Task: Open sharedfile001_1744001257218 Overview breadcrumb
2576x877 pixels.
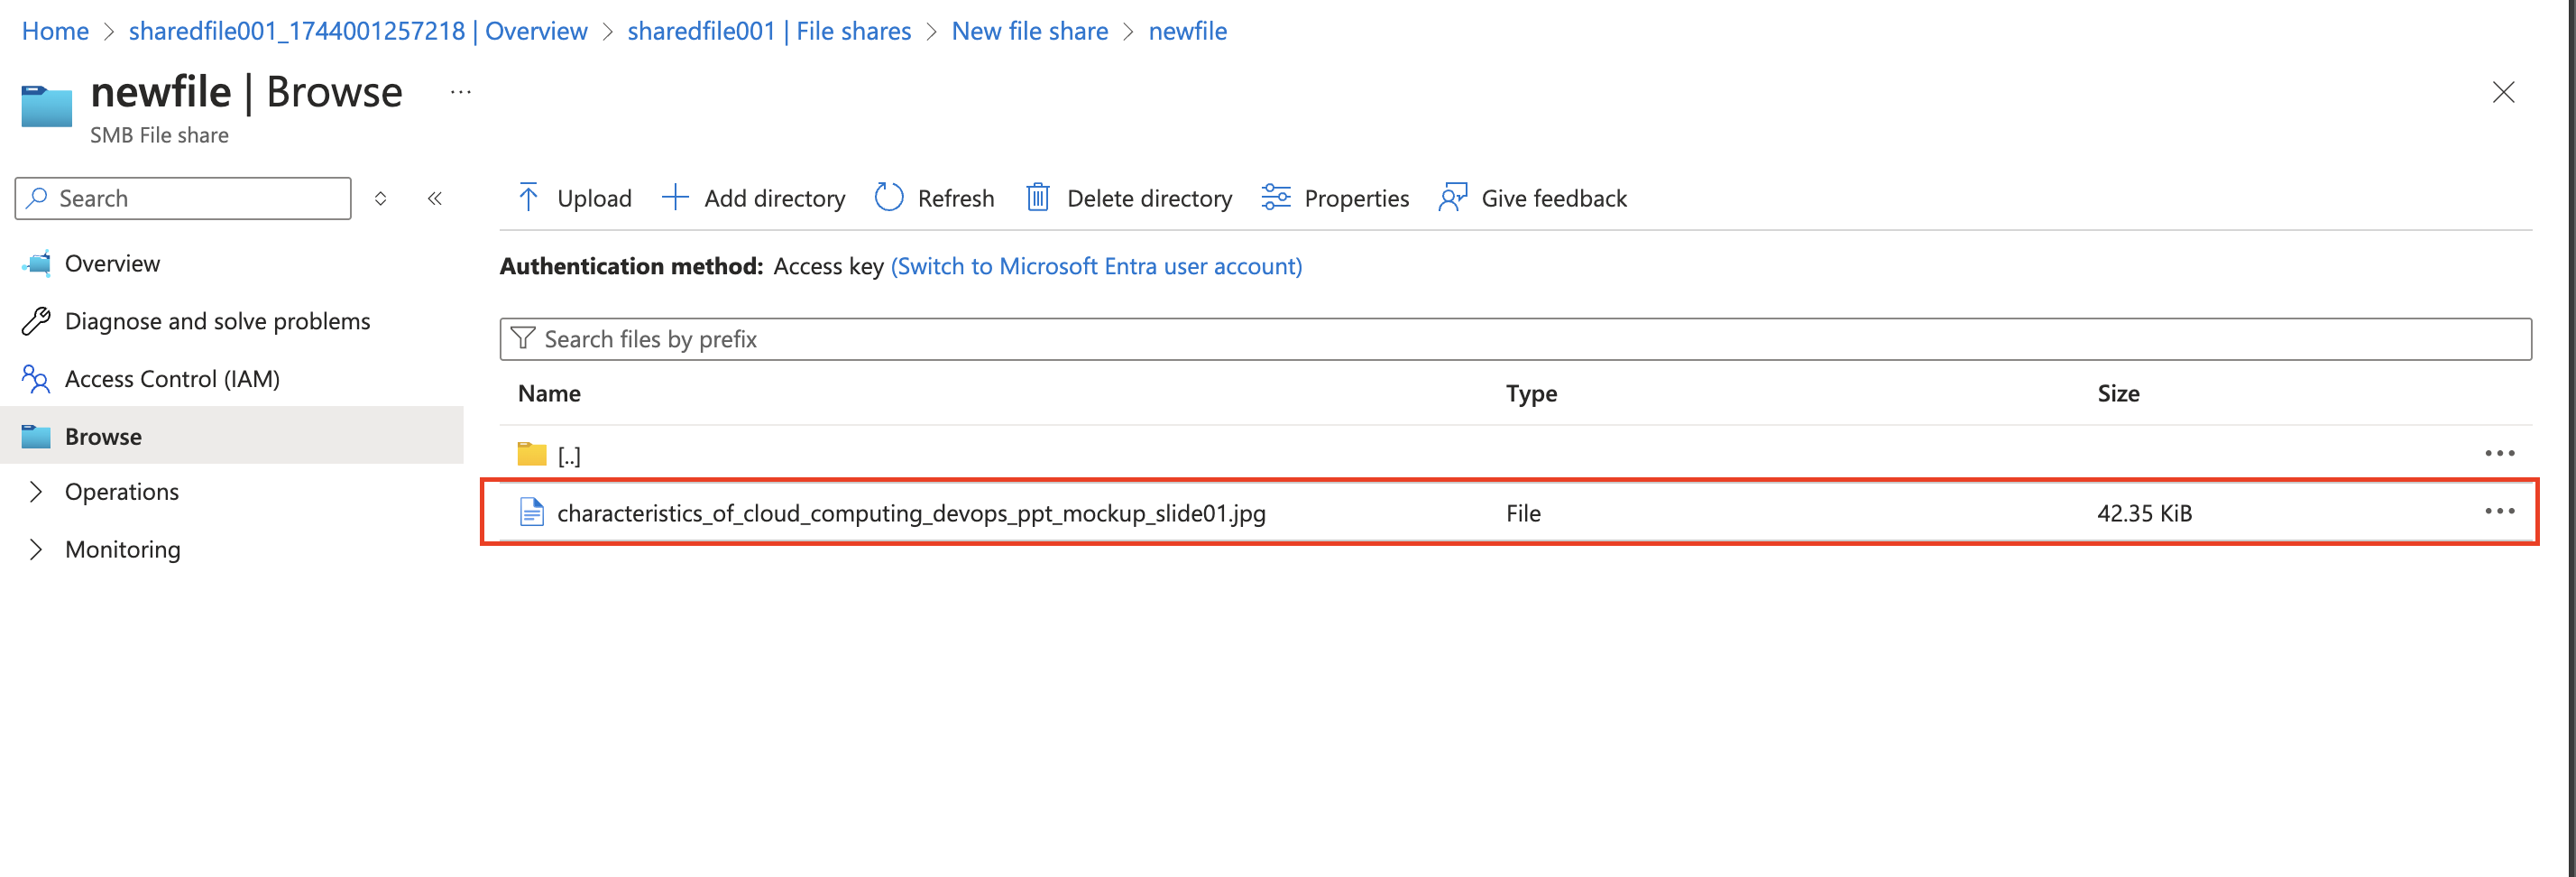Action: (x=358, y=31)
